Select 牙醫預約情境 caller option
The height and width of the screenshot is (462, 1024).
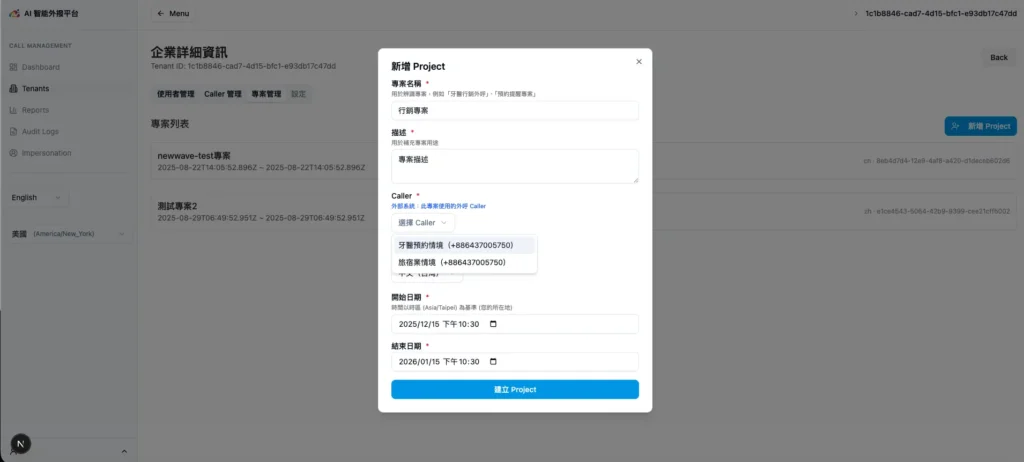464,246
